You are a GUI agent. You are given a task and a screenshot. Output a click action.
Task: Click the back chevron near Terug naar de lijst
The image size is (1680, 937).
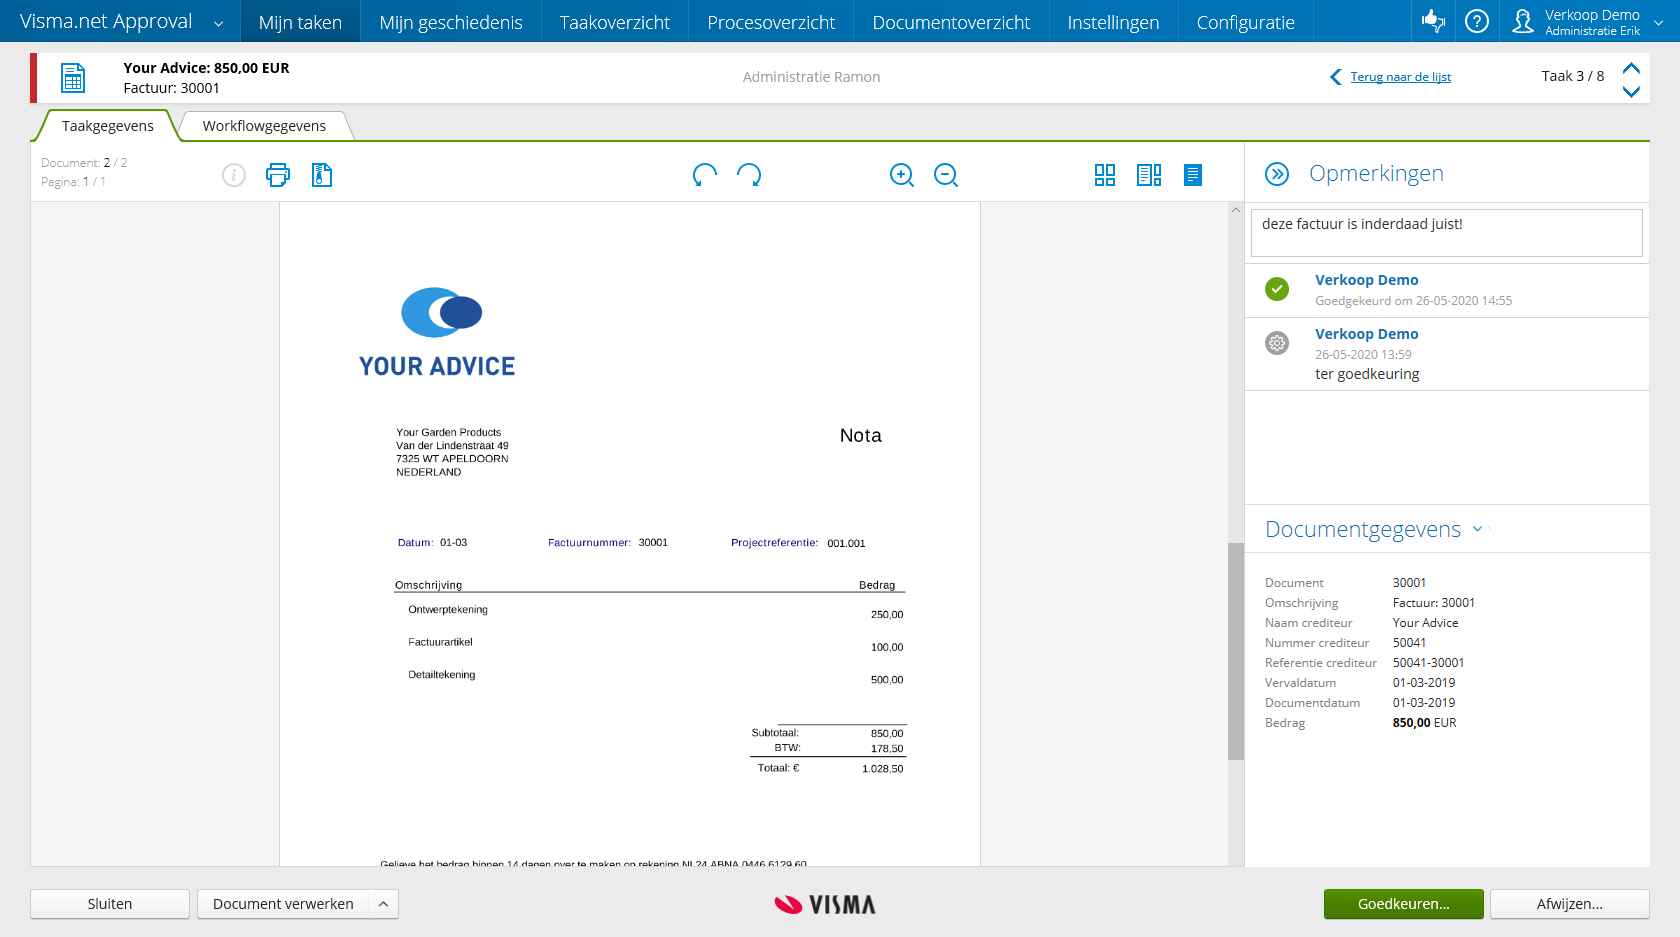pyautogui.click(x=1335, y=77)
